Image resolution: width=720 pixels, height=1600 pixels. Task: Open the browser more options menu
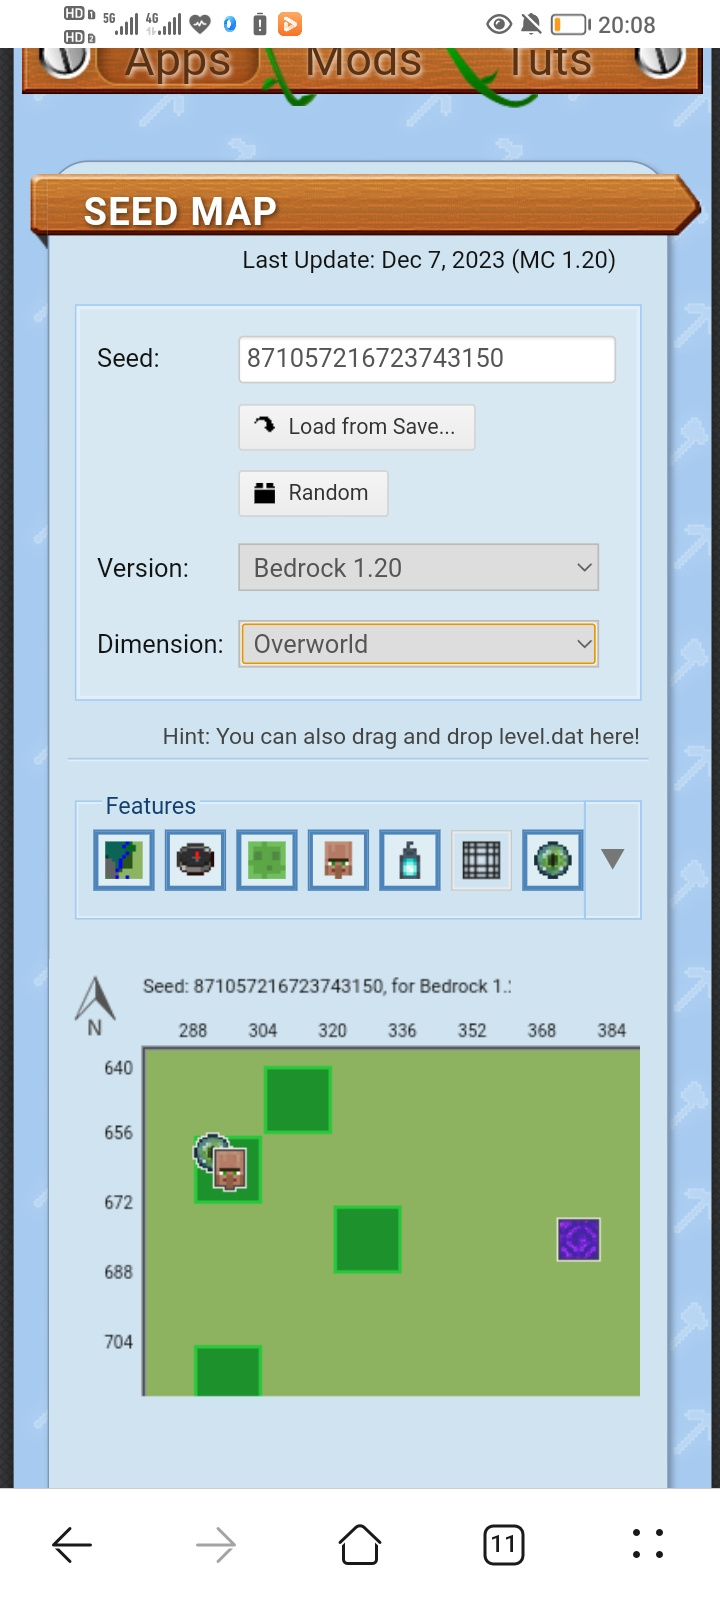tap(648, 1545)
